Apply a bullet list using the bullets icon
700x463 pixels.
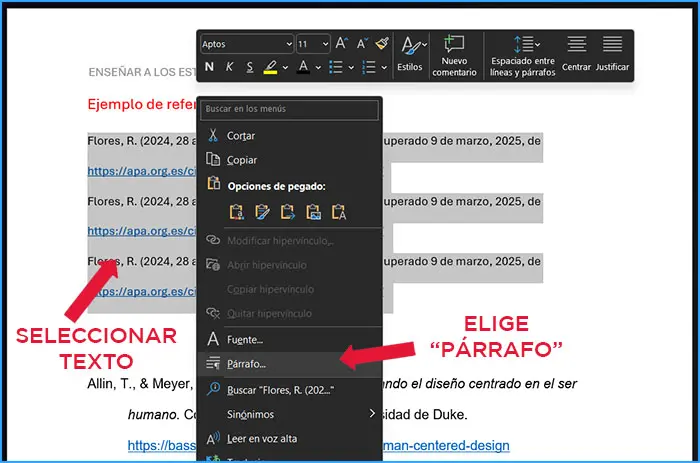pos(336,67)
